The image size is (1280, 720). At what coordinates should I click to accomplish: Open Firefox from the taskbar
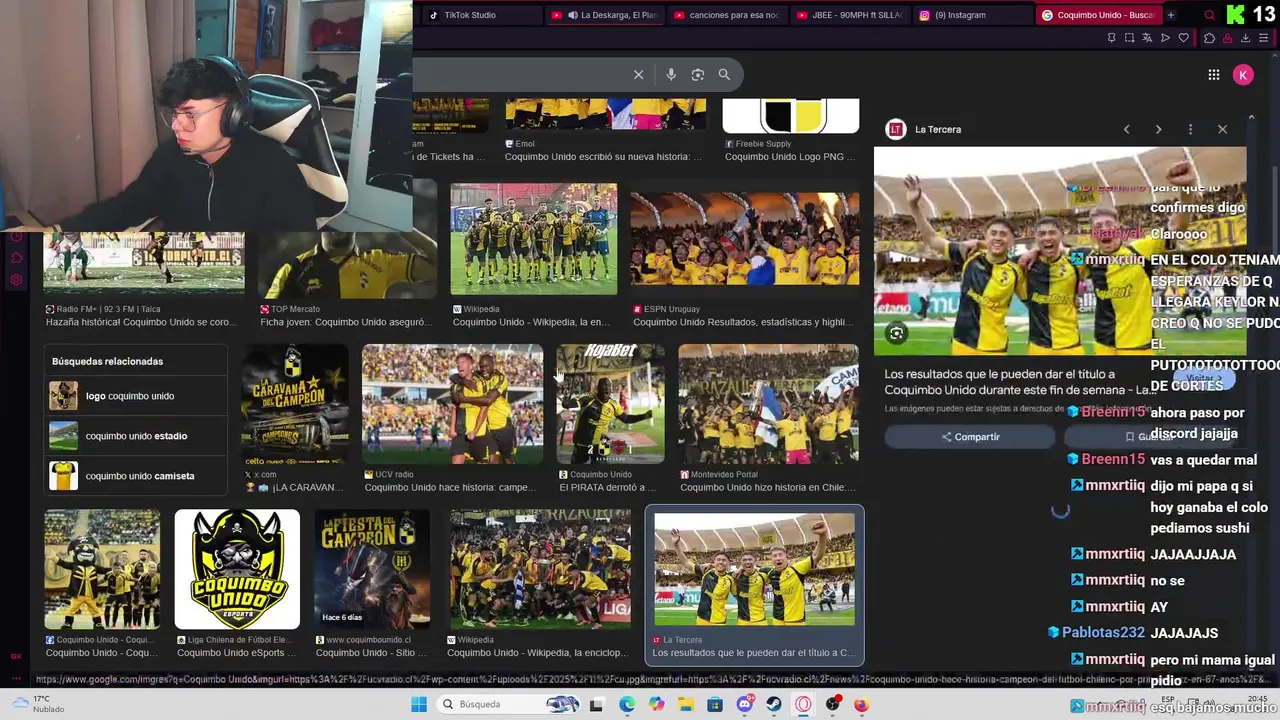(861, 704)
